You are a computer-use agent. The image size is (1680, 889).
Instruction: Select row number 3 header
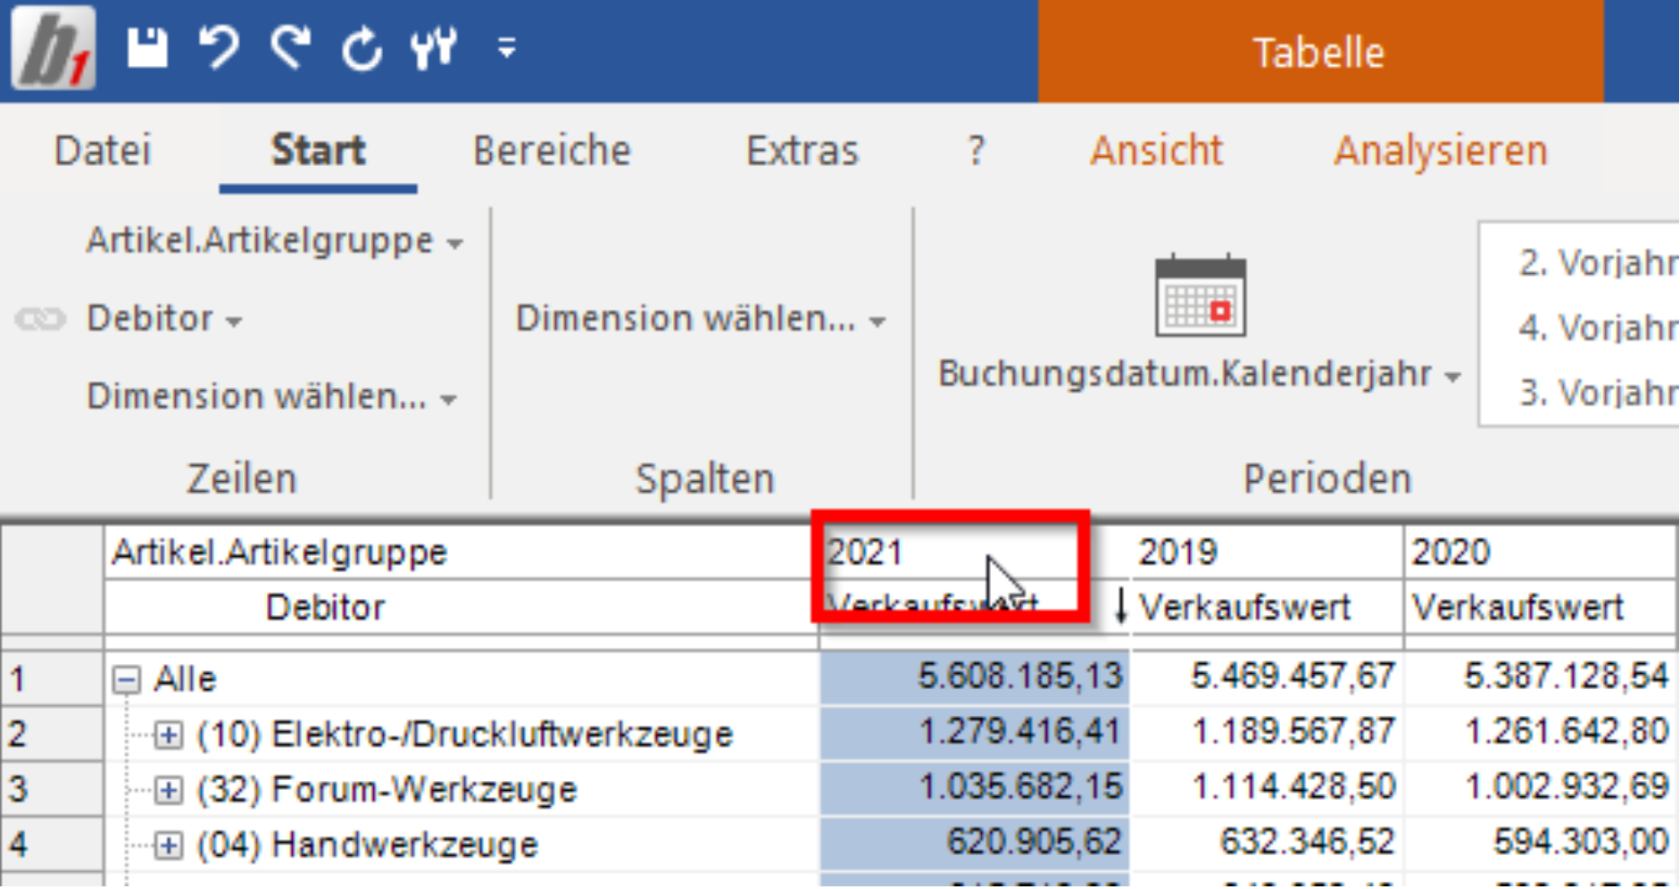[52, 789]
